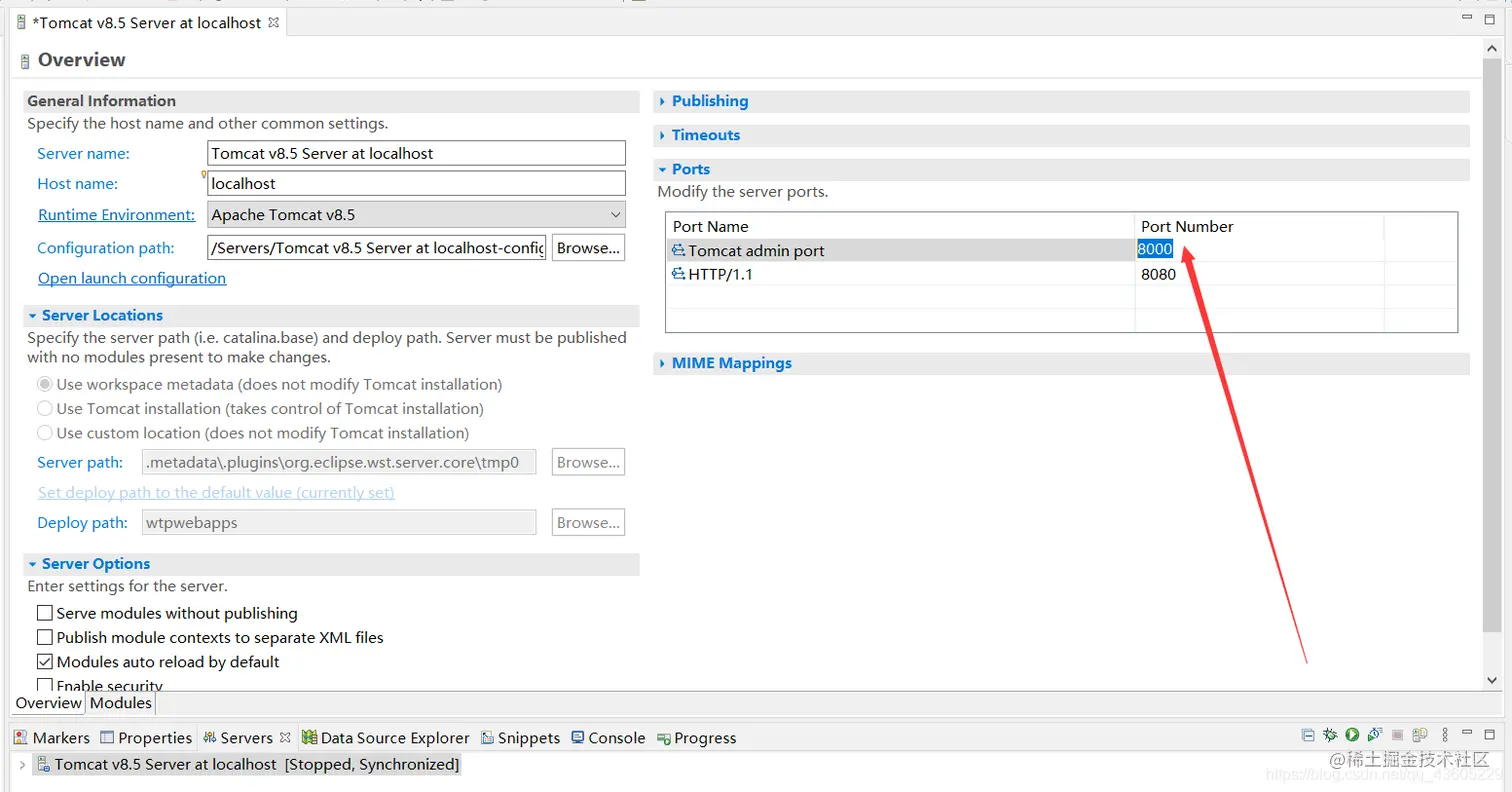
Task: Click the collapse-all icon in Servers toolbar
Action: (x=1308, y=735)
